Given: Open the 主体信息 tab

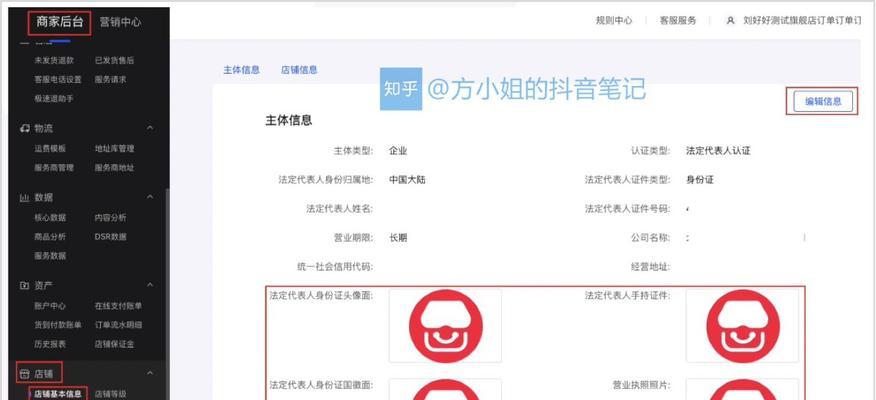Looking at the screenshot, I should click(x=241, y=70).
